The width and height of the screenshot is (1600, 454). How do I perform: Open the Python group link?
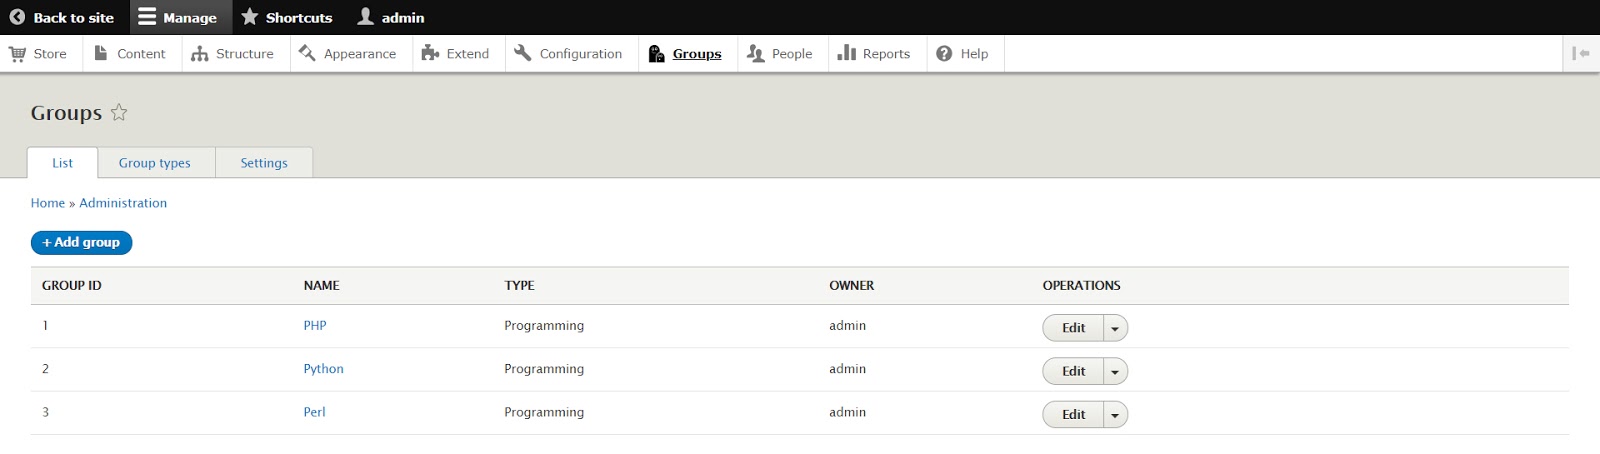(x=323, y=369)
